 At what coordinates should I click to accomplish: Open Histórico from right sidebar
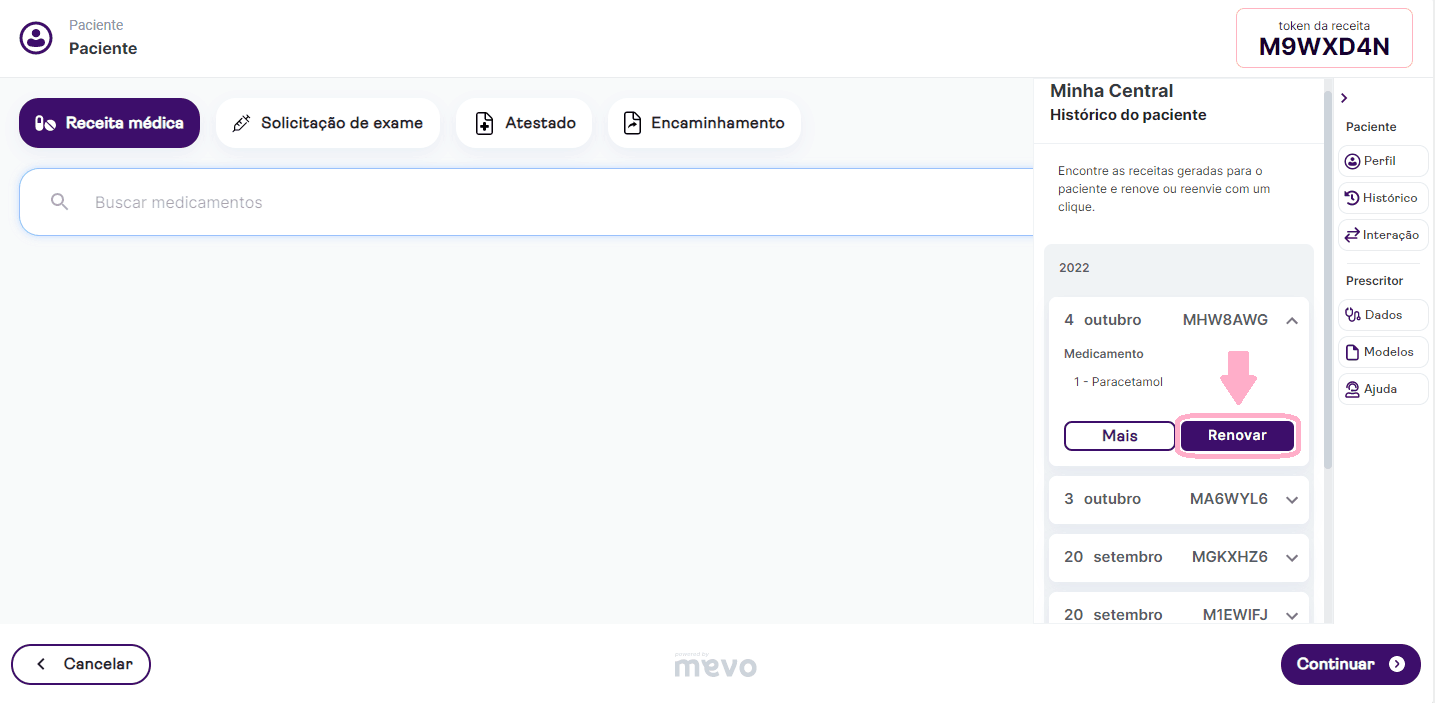point(1382,198)
